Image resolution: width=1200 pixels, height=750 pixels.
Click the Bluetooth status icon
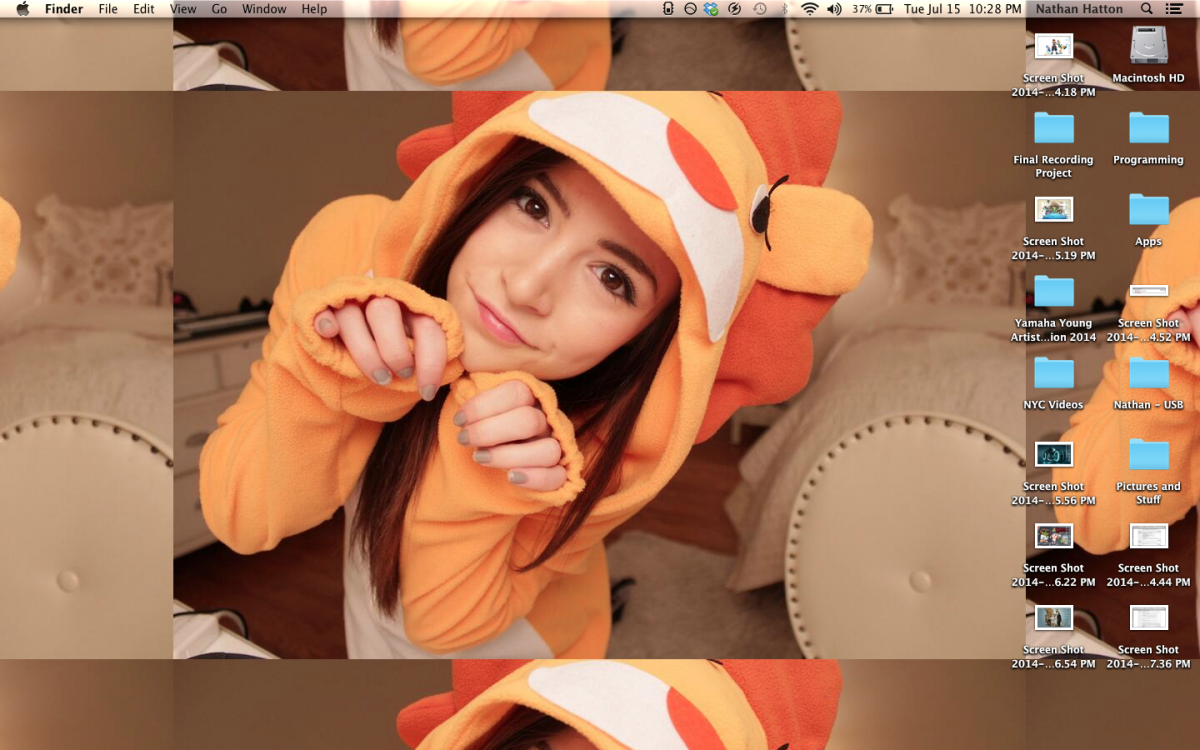(x=784, y=9)
